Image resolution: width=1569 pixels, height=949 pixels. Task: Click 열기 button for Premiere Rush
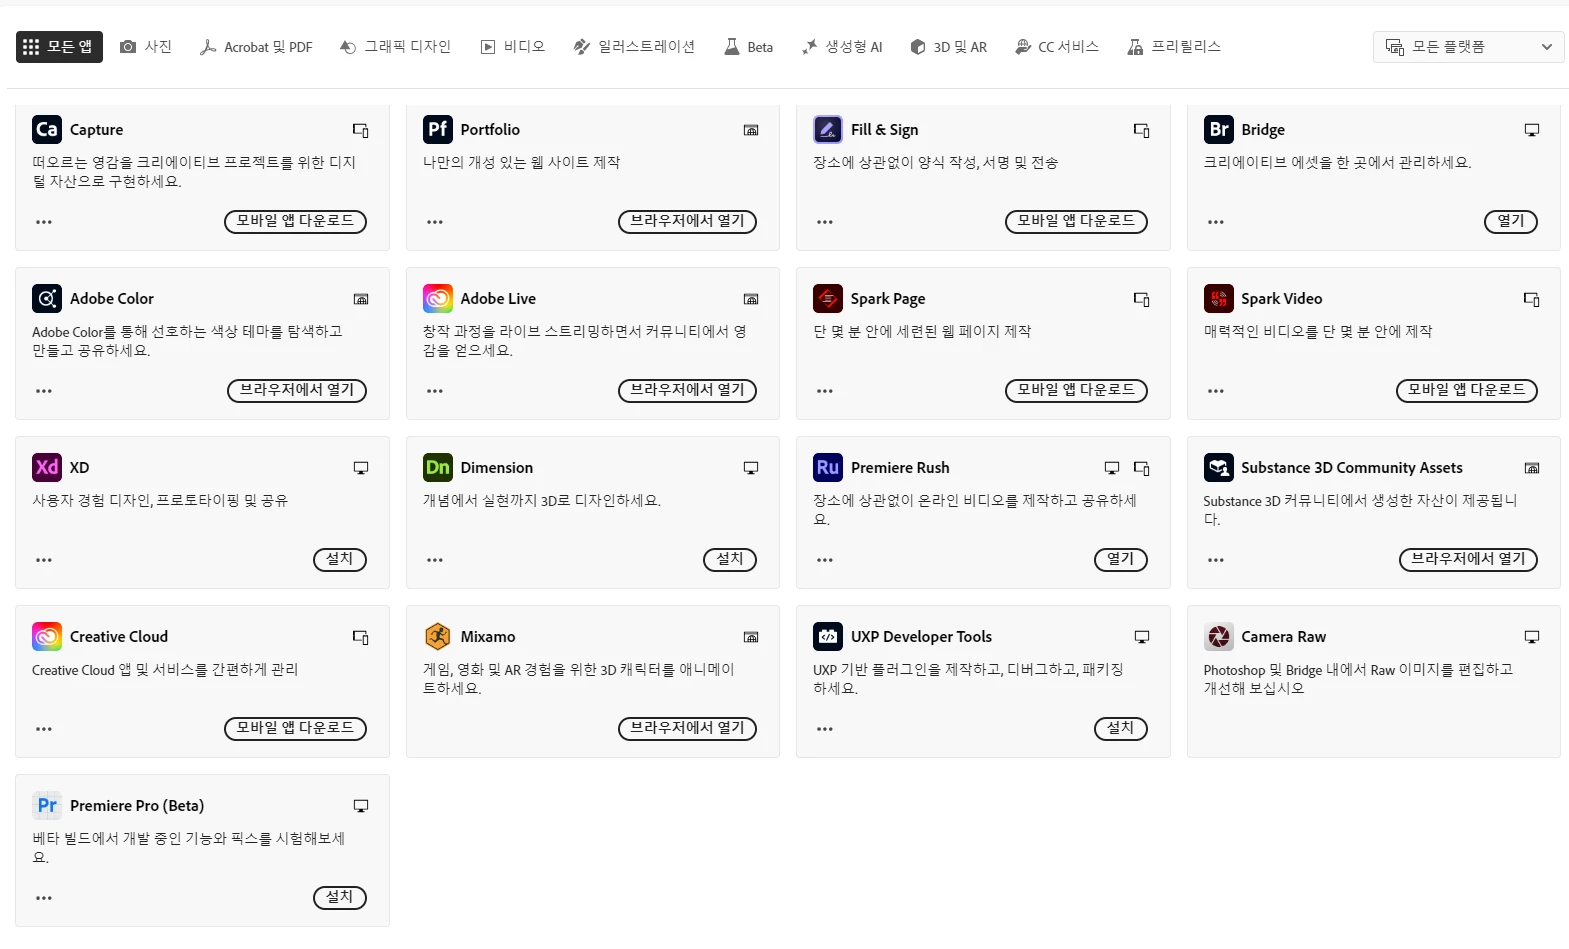pyautogui.click(x=1121, y=560)
